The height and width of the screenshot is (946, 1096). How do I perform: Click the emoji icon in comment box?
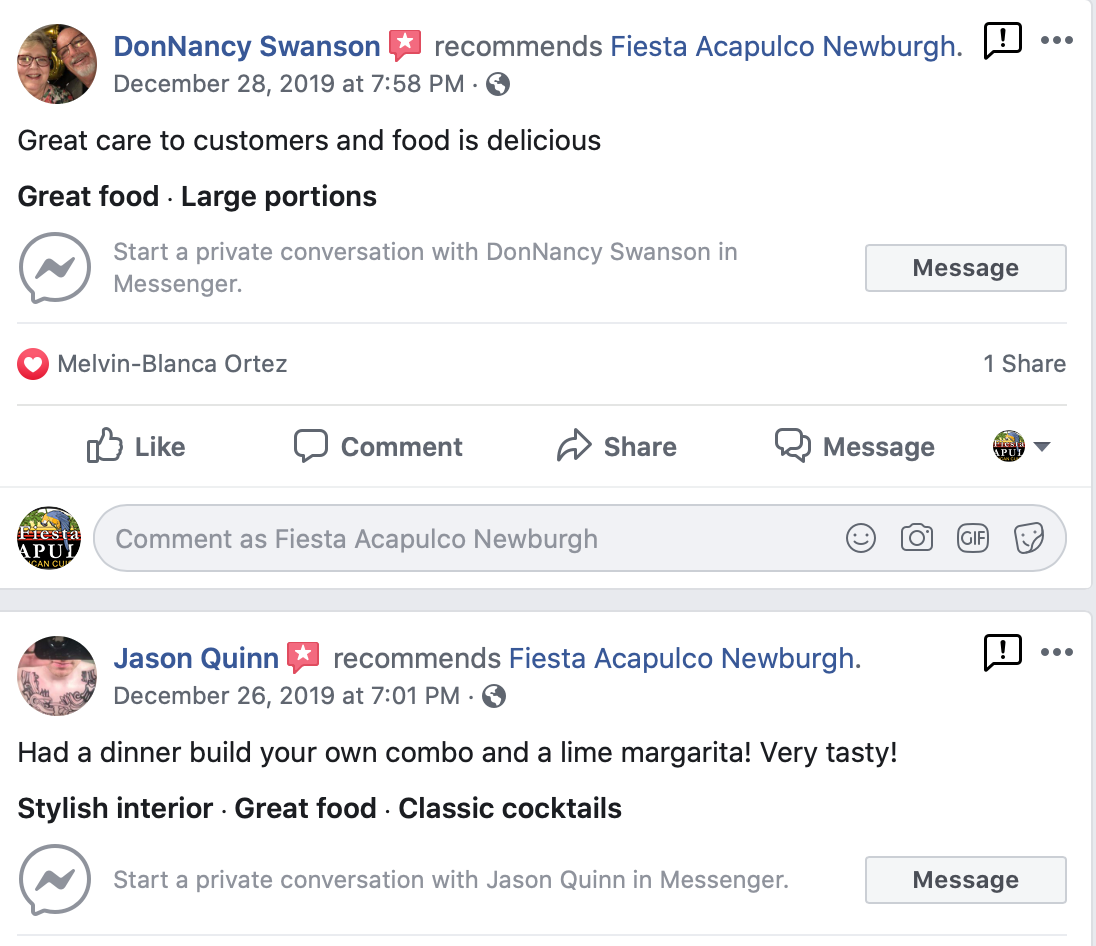point(860,539)
